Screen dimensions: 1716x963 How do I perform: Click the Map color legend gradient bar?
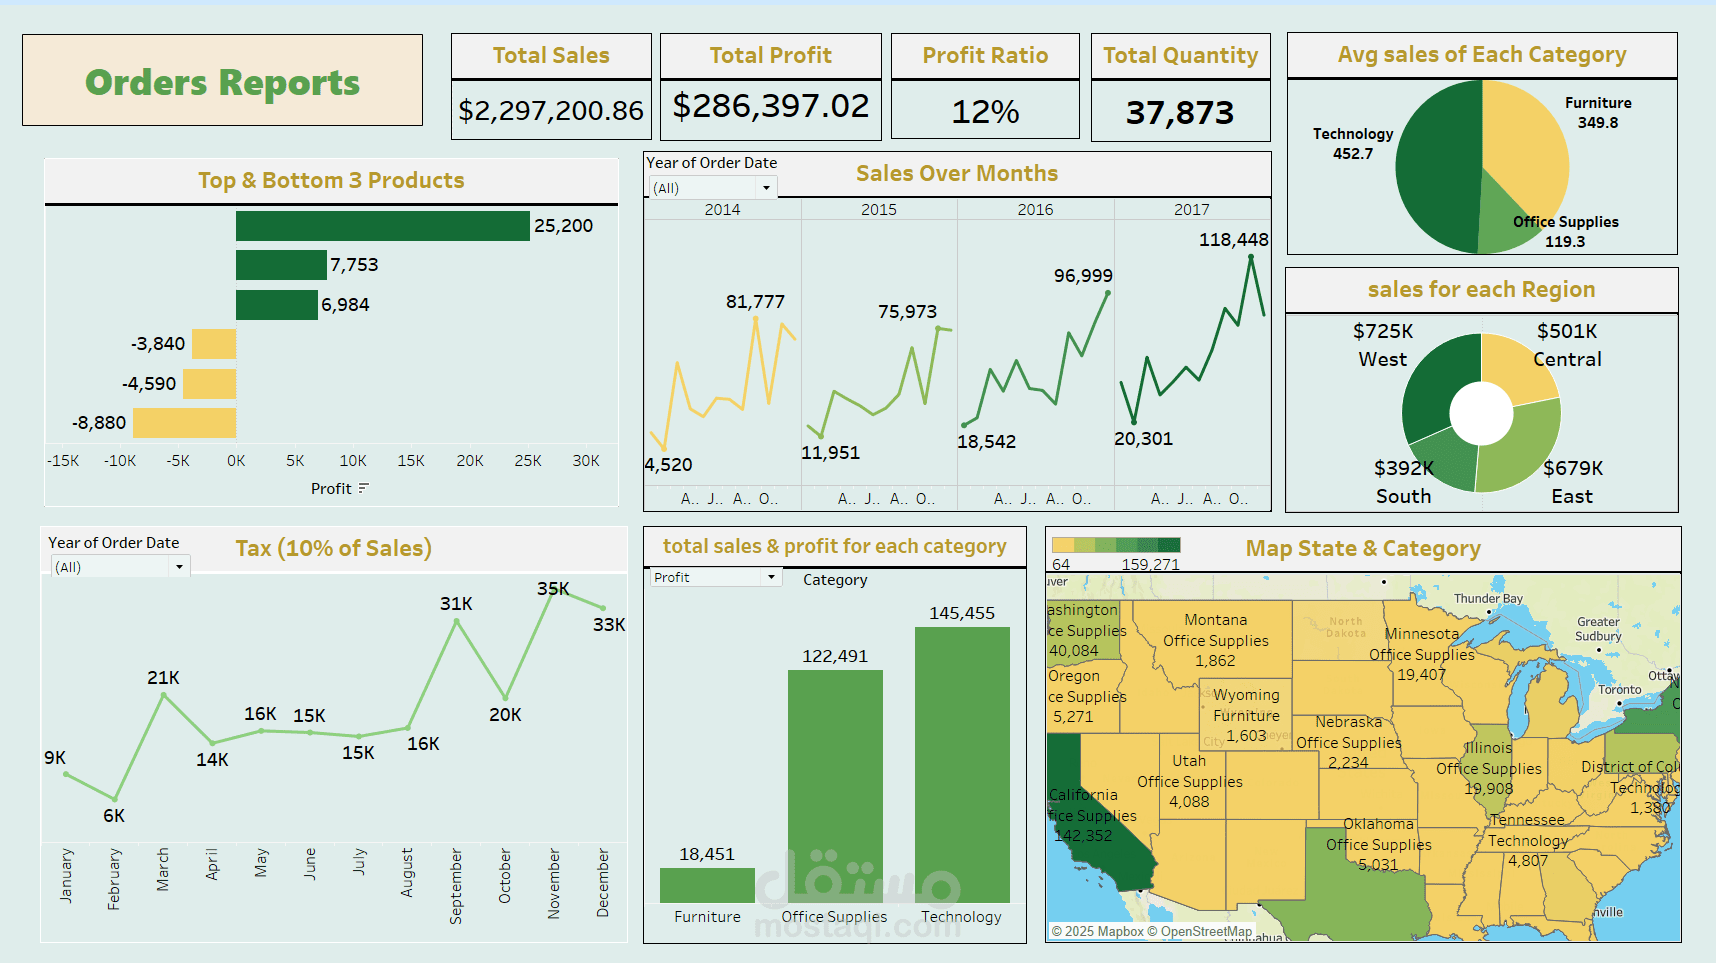1116,545
